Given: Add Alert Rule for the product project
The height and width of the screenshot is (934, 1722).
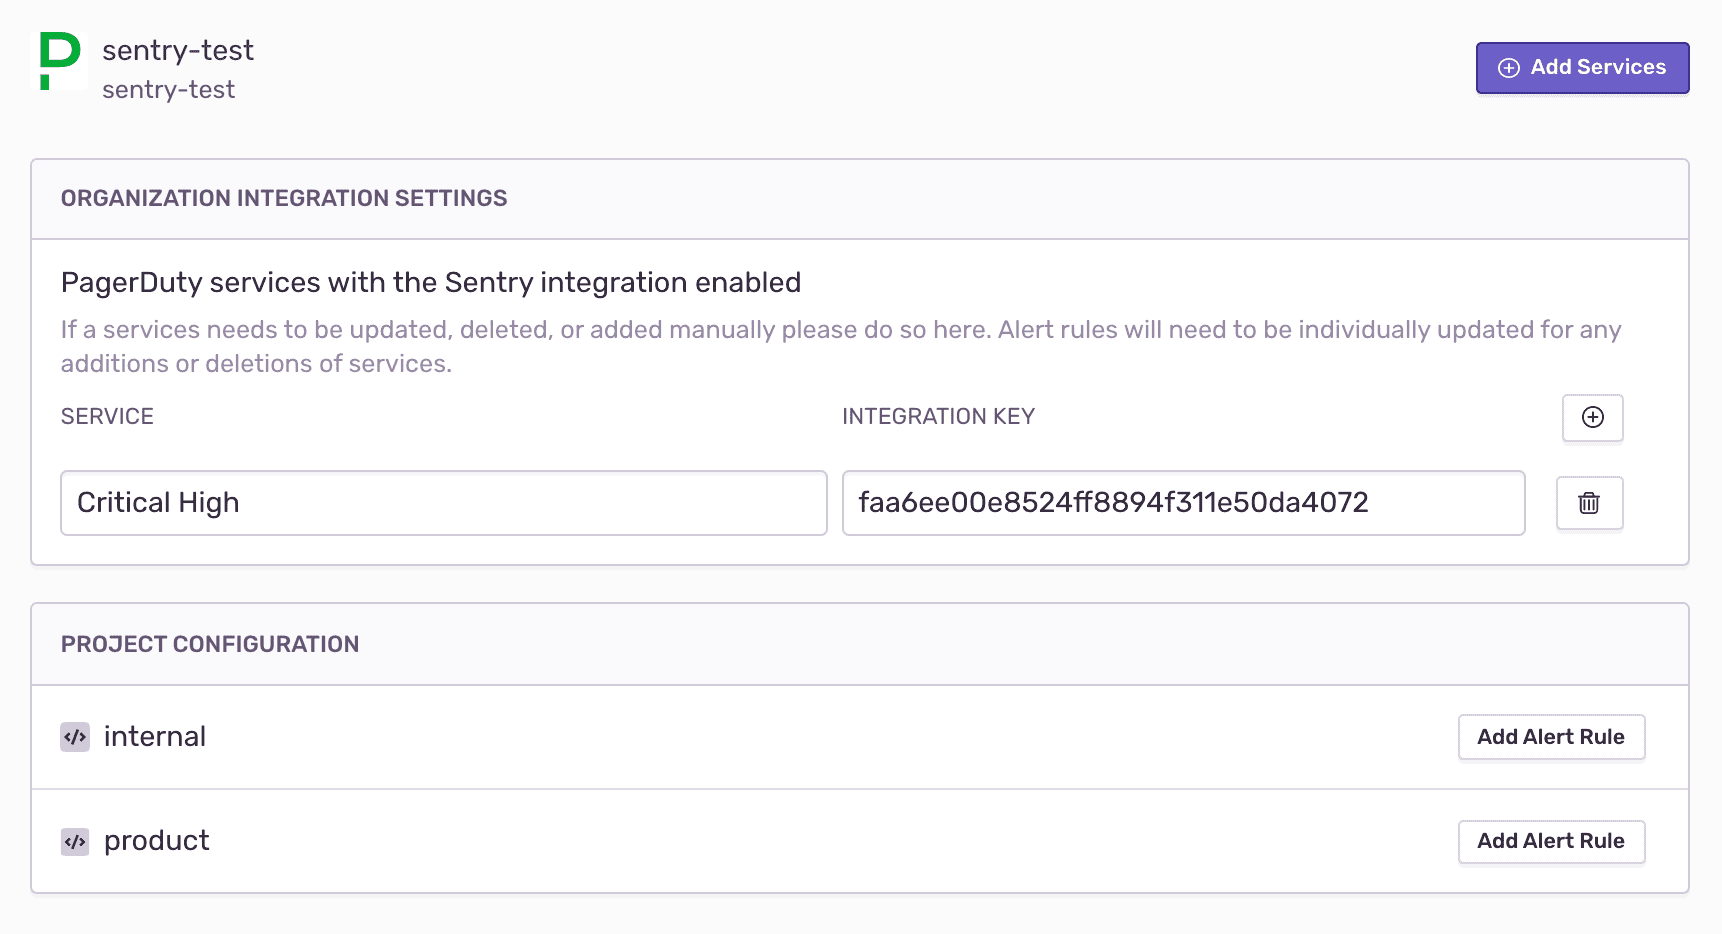Looking at the screenshot, I should click(1551, 841).
